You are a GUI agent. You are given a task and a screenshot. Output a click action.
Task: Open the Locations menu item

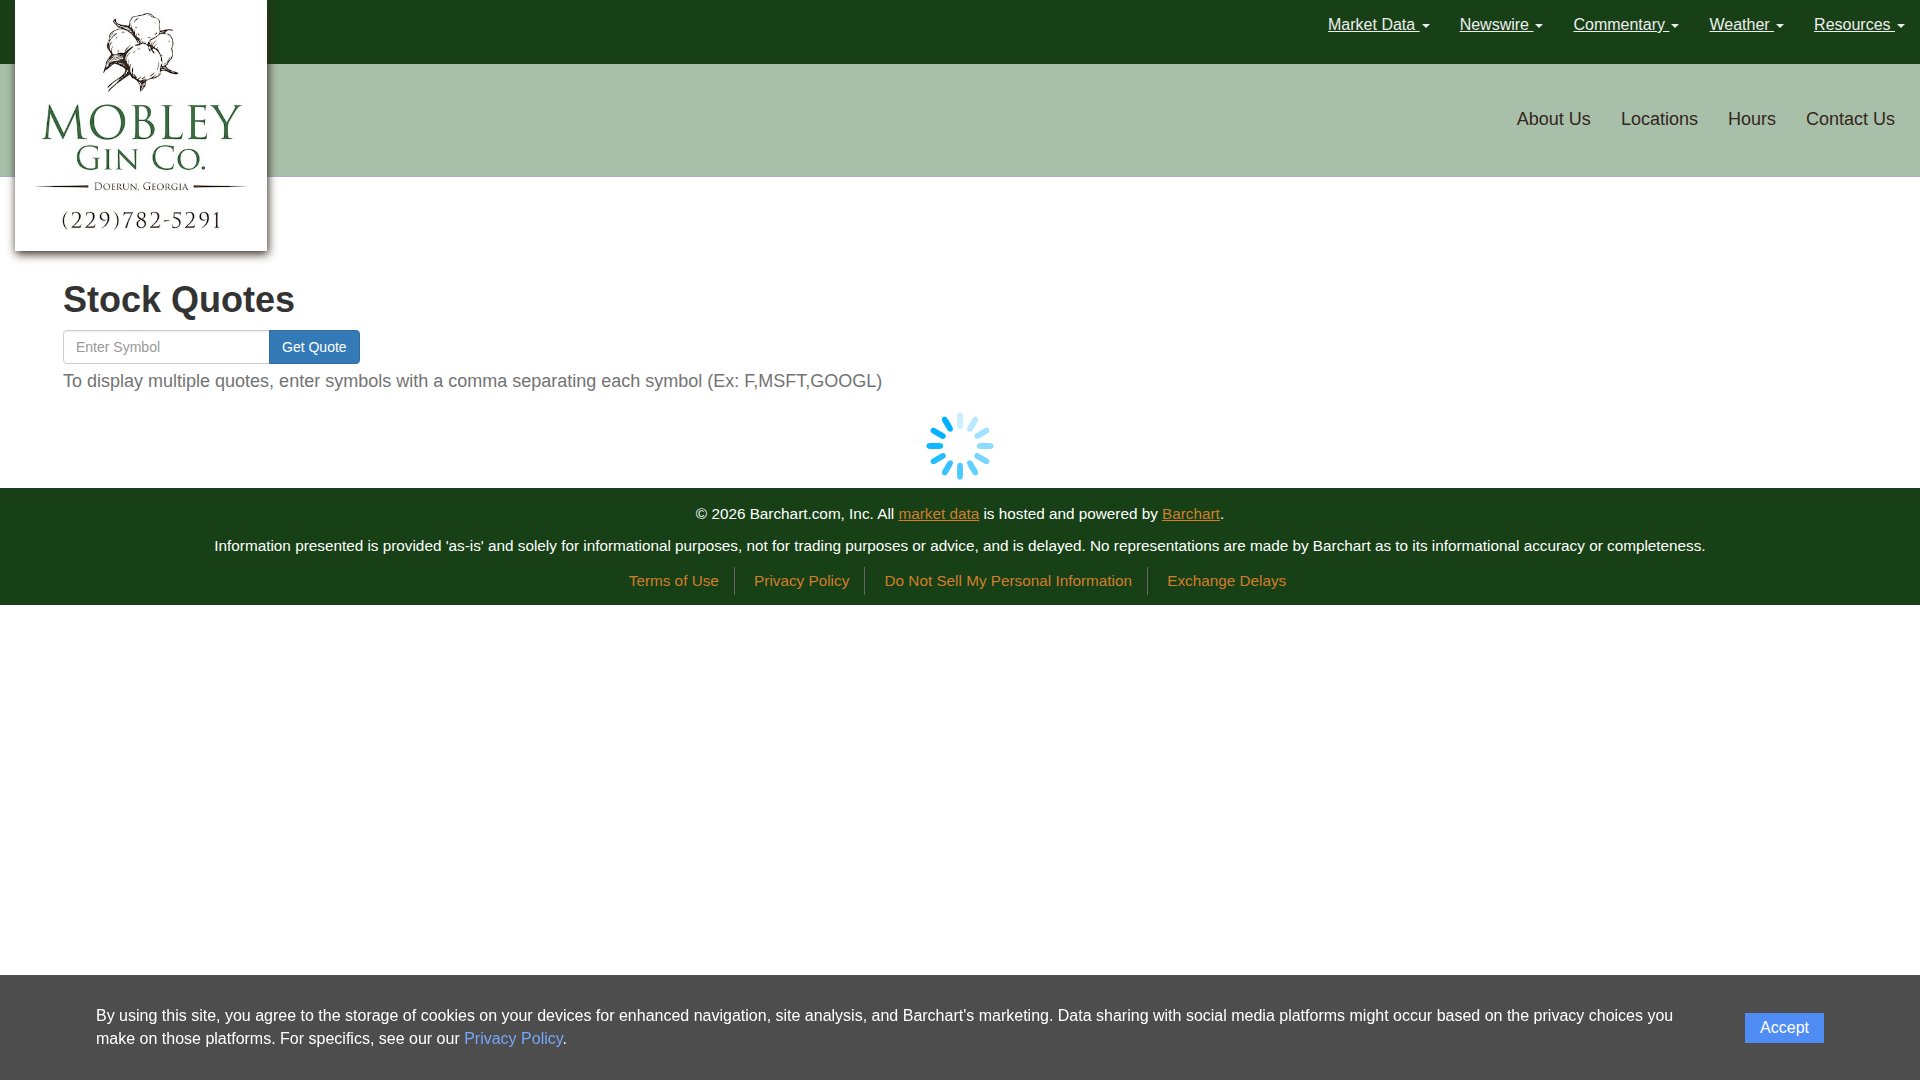click(1659, 119)
